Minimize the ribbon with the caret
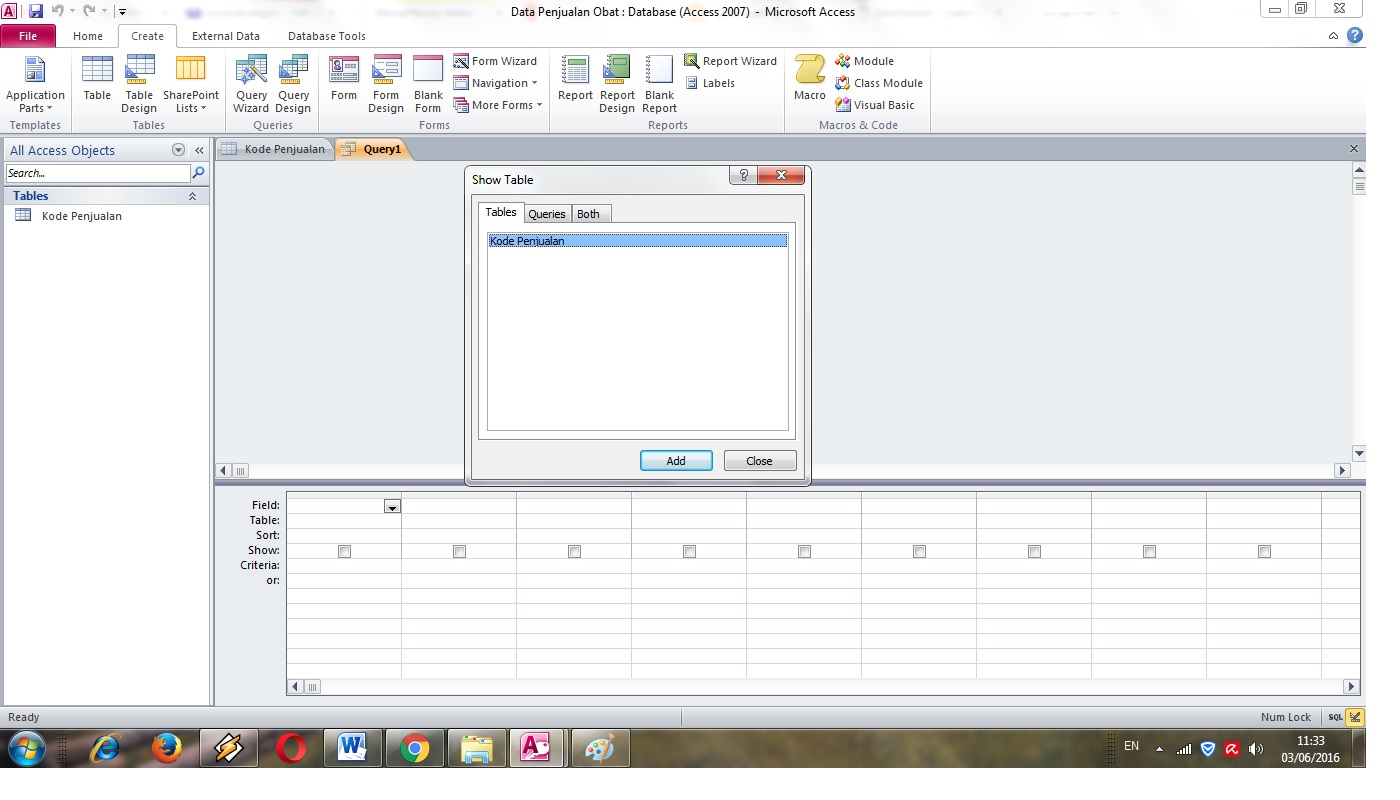Image resolution: width=1400 pixels, height=800 pixels. pos(1333,36)
